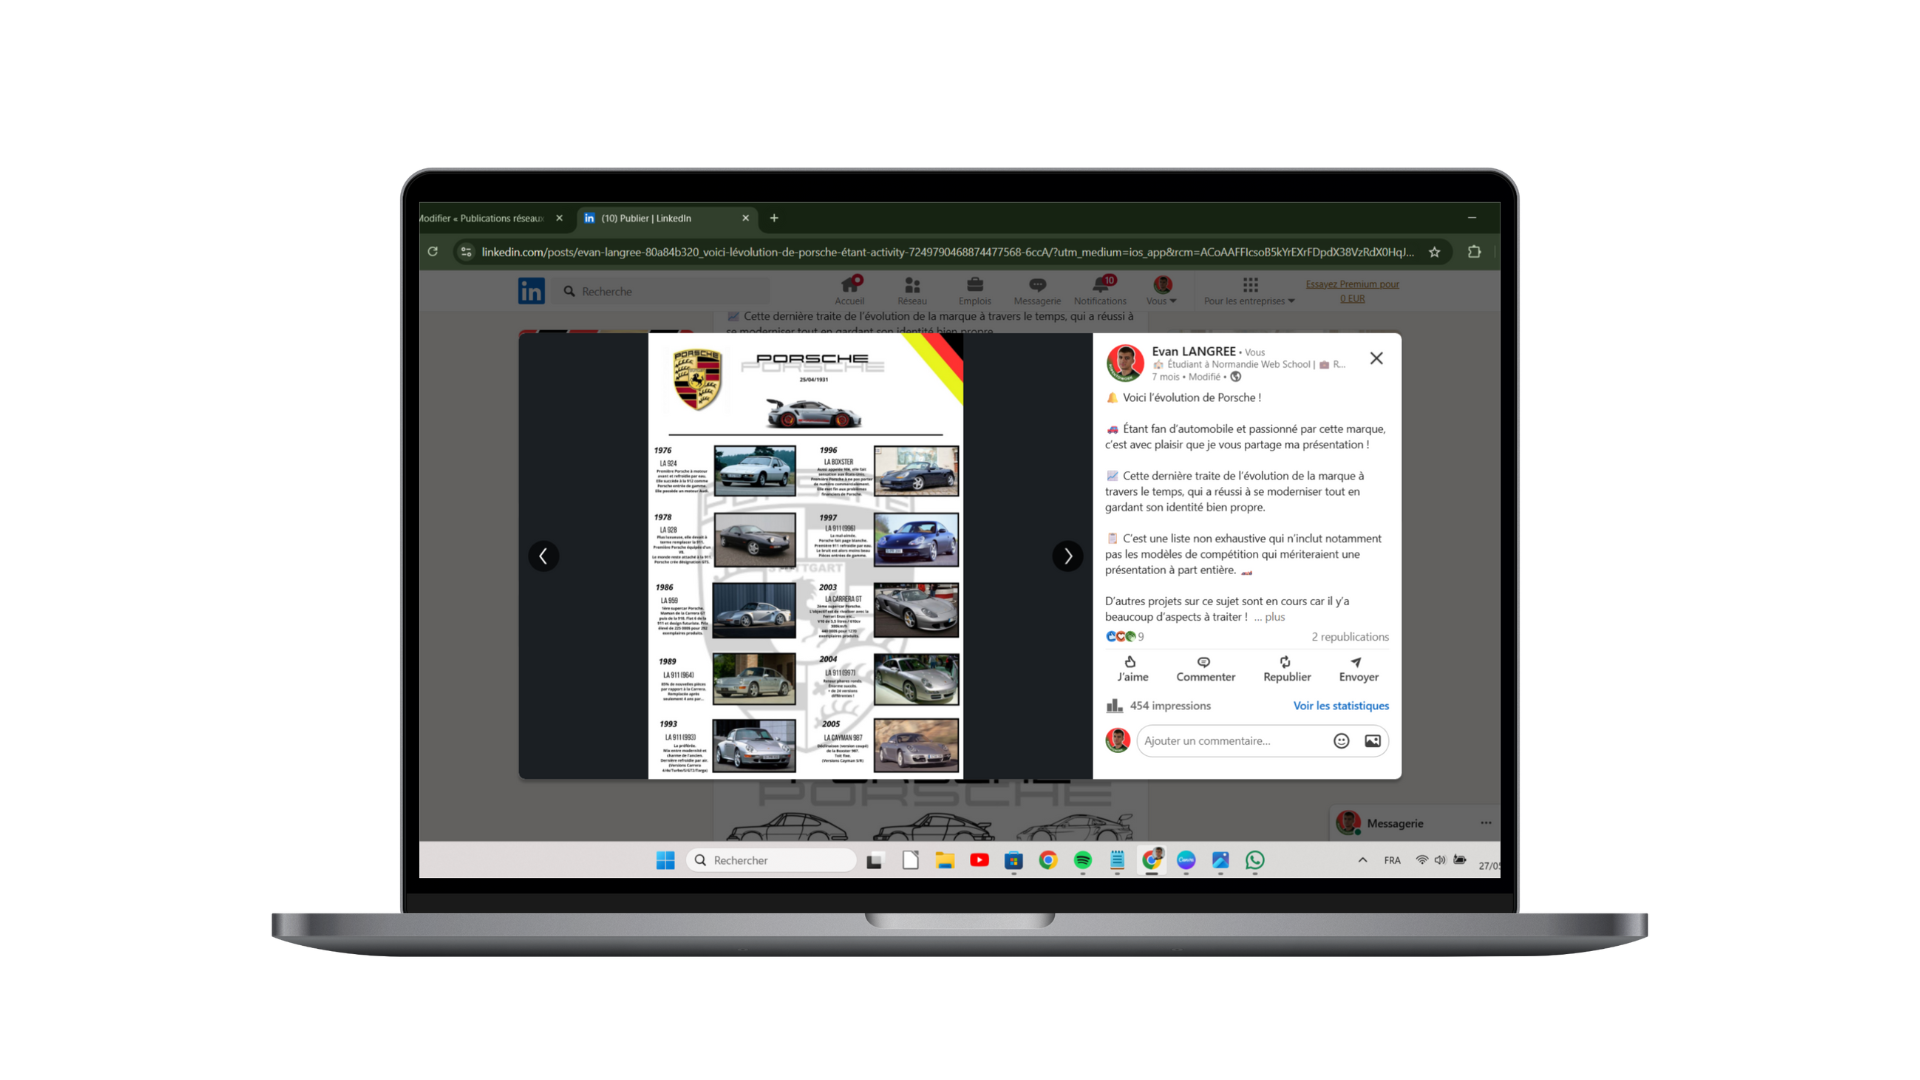Click Evan LANGREE's profile photo

point(1125,363)
